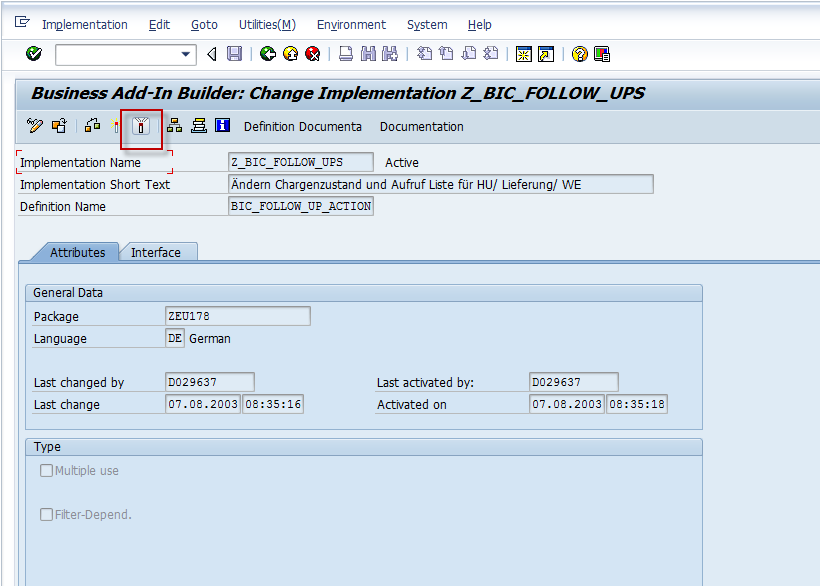Click the green Enter checkmark icon
Image resolution: width=821 pixels, height=587 pixels.
click(33, 54)
